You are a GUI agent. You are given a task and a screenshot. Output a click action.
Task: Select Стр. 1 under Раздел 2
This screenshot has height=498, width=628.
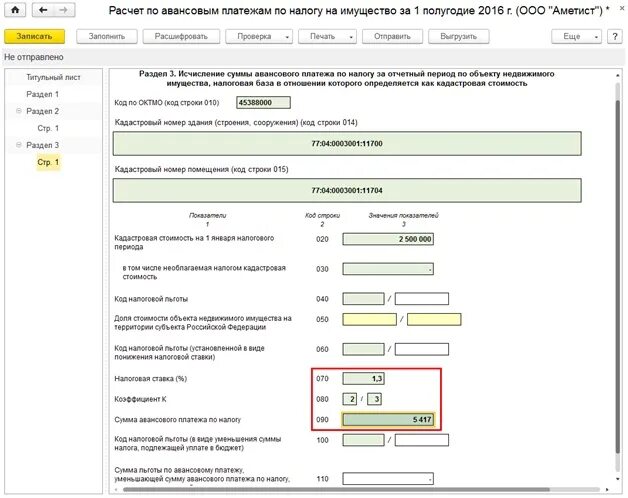point(48,128)
